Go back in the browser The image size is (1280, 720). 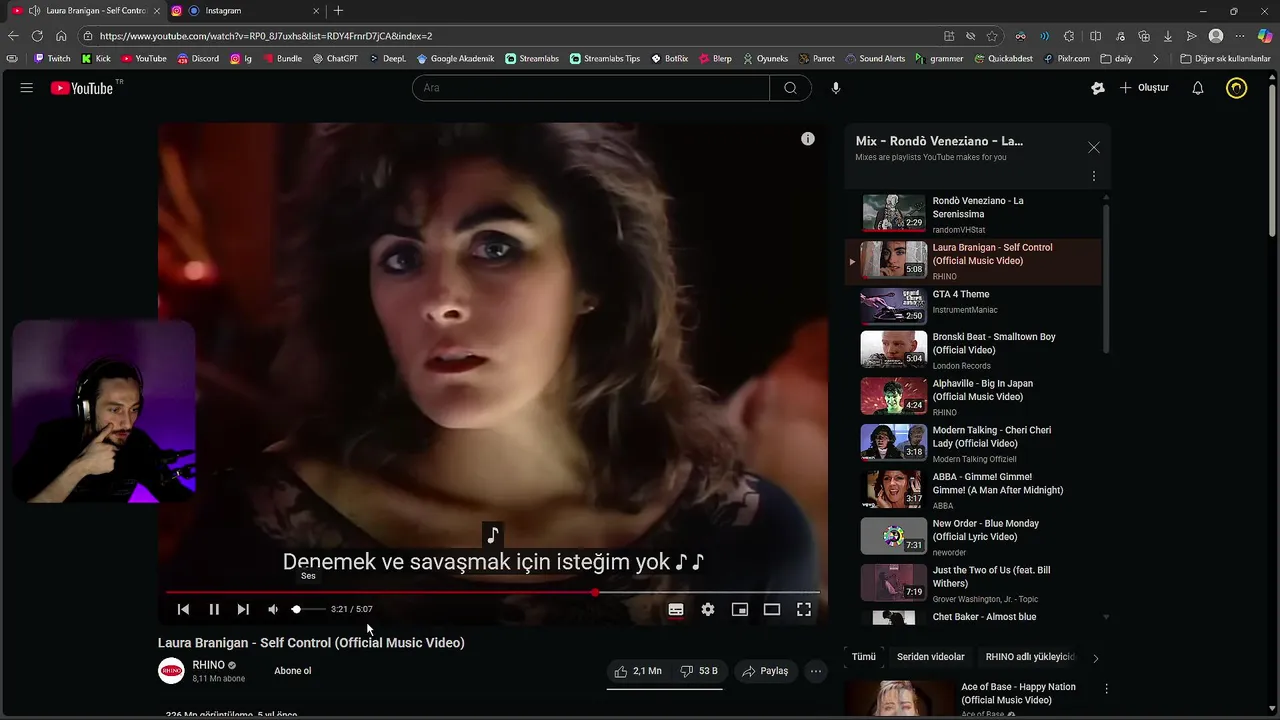click(x=13, y=36)
